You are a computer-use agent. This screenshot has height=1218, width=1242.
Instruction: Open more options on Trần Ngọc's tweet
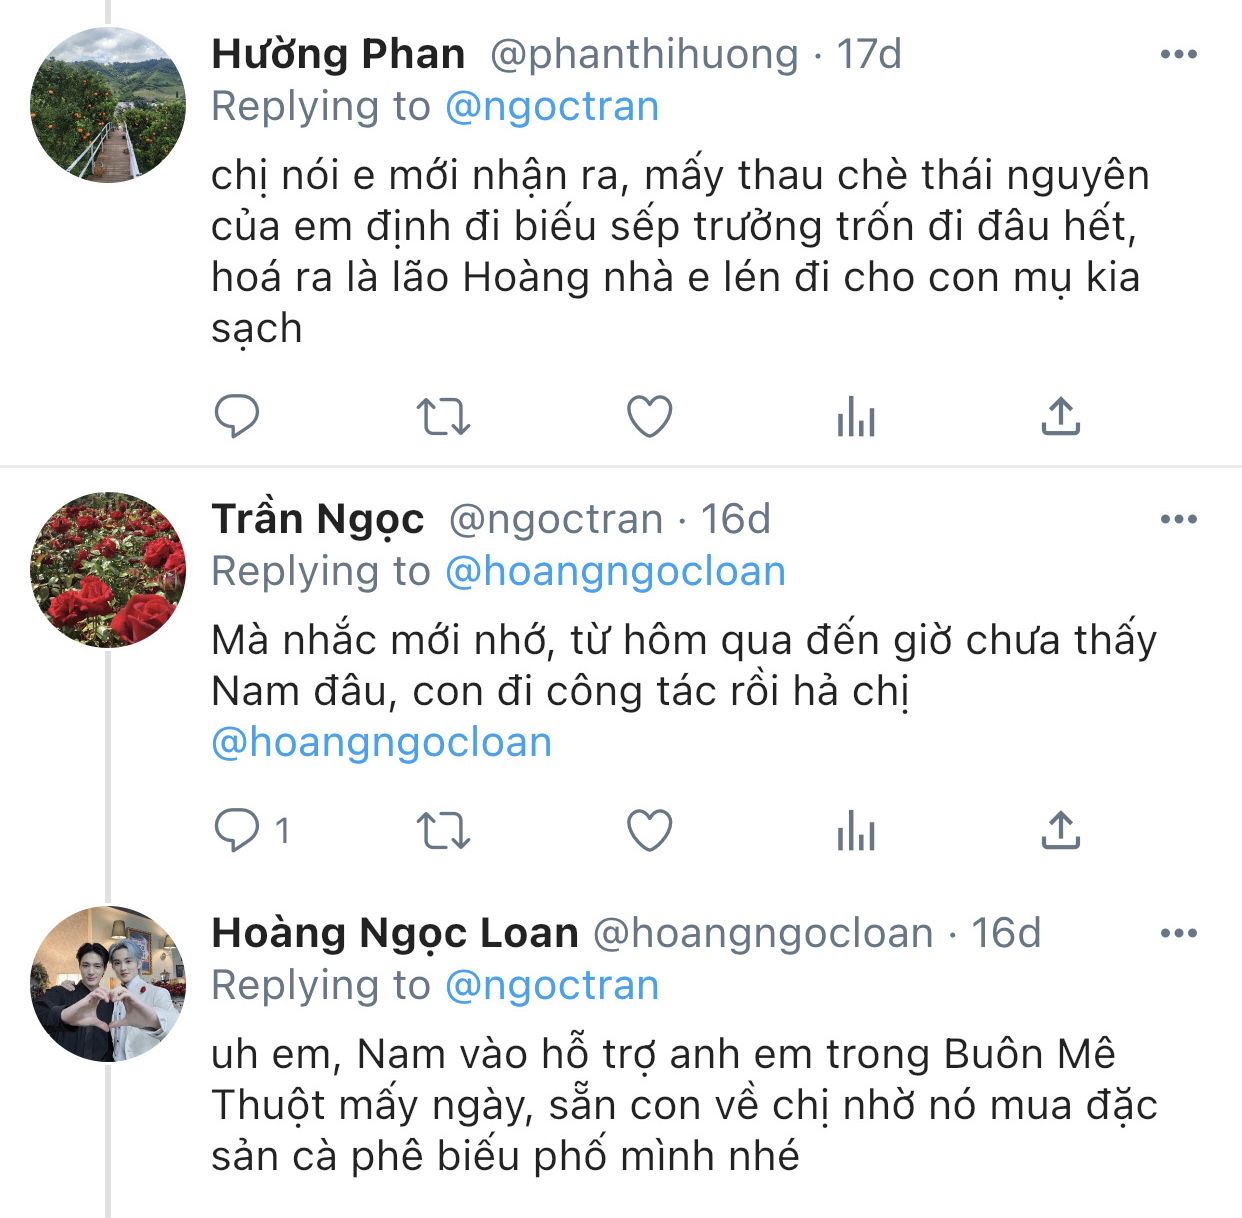tap(1179, 519)
